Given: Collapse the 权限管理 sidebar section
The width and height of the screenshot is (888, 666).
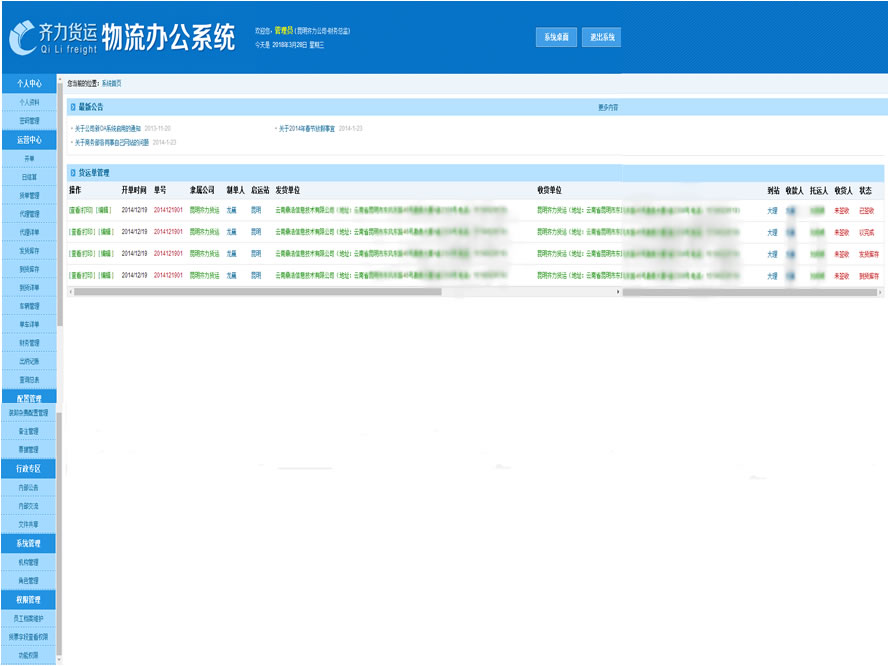Looking at the screenshot, I should click(x=29, y=599).
